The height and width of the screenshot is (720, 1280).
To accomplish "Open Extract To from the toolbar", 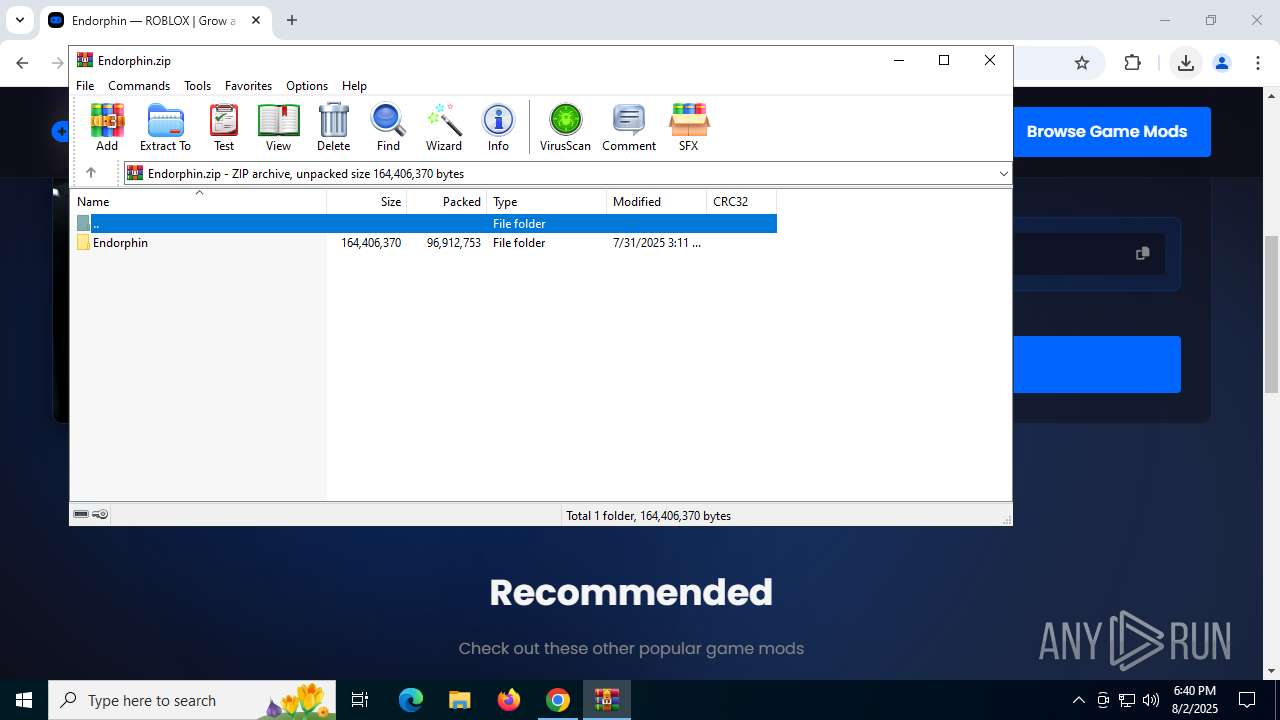I will coord(165,127).
